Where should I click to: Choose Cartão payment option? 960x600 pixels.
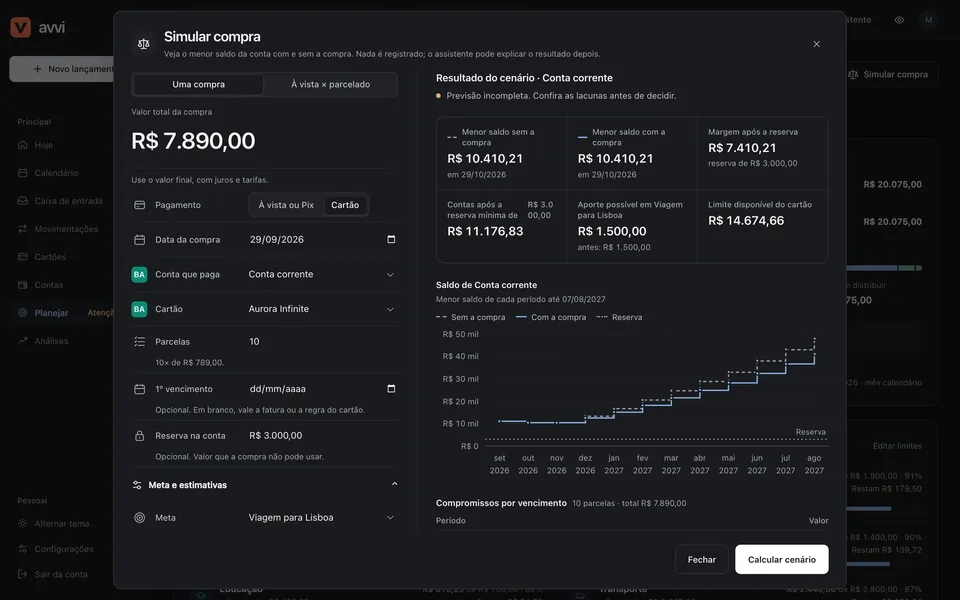point(345,205)
